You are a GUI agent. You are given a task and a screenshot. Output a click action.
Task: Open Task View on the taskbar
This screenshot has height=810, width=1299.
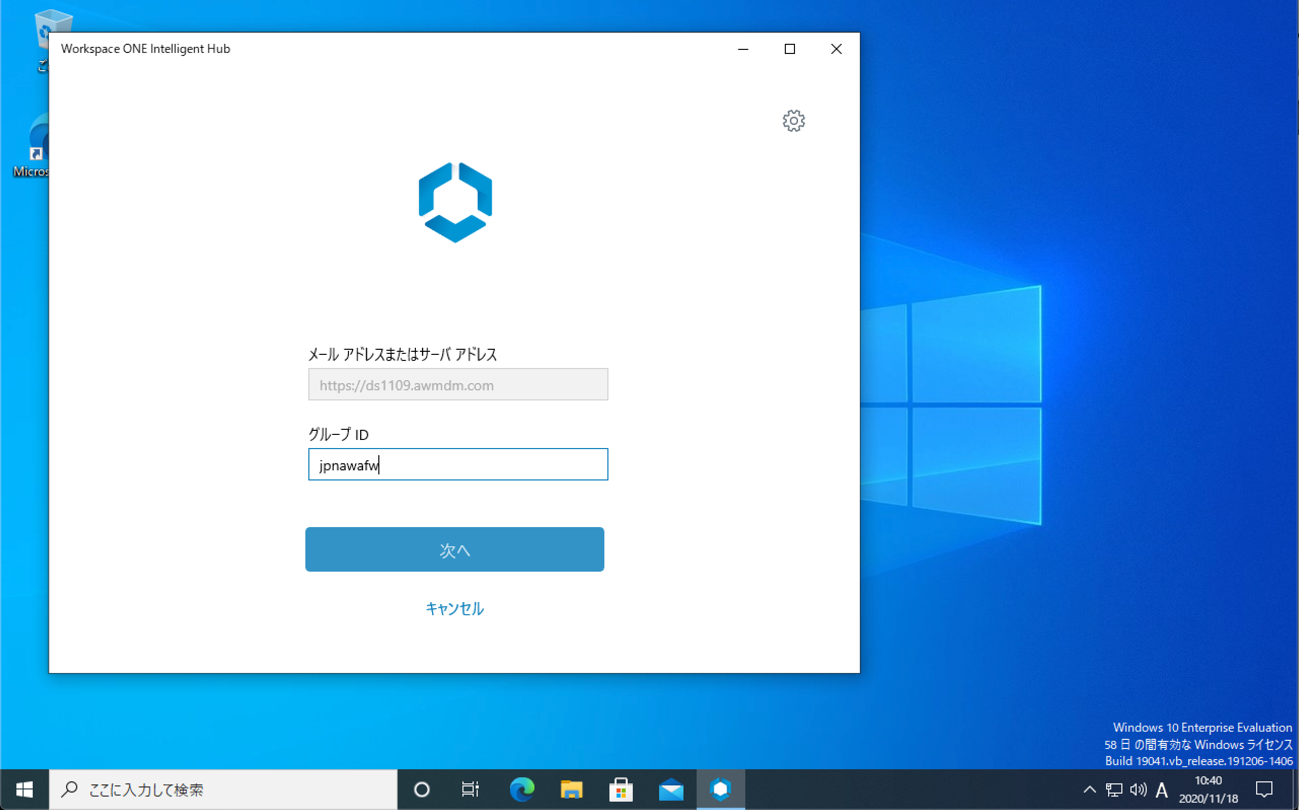click(470, 789)
